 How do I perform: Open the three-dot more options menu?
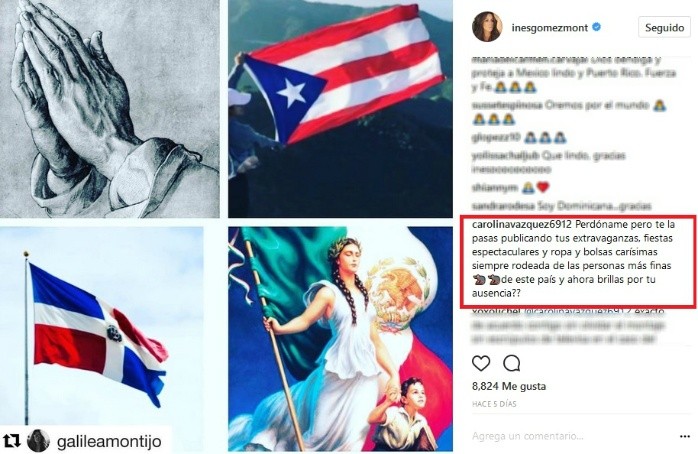[x=685, y=437]
